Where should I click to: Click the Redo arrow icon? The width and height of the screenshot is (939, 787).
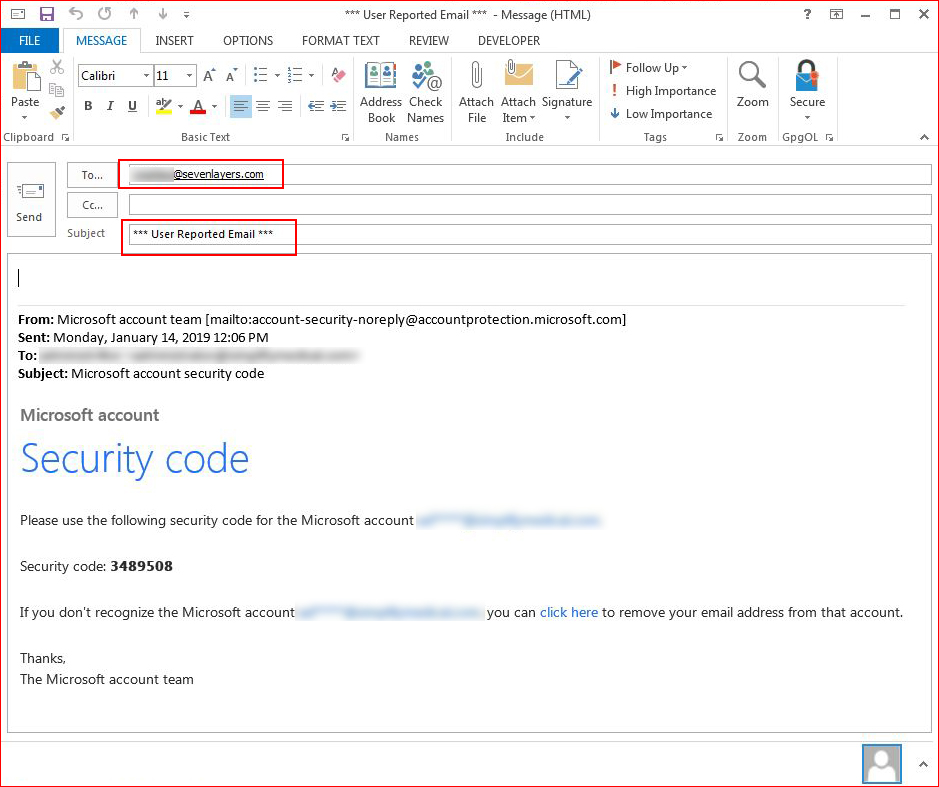pos(104,14)
